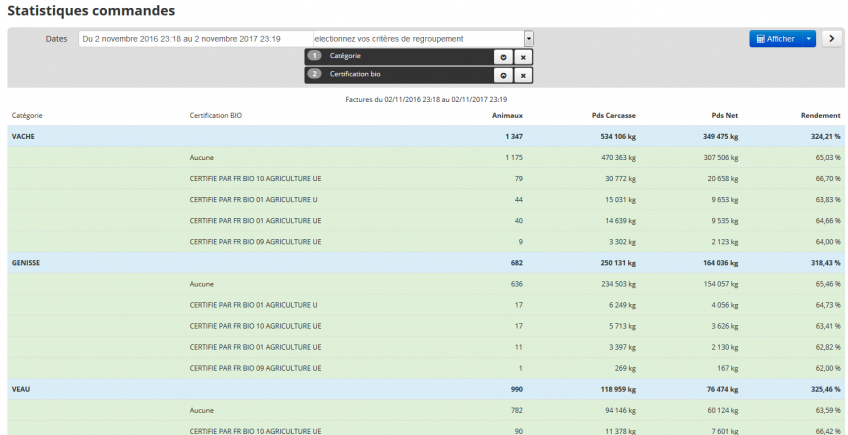Click the 2 123 kg net weight value

[x=725, y=242]
